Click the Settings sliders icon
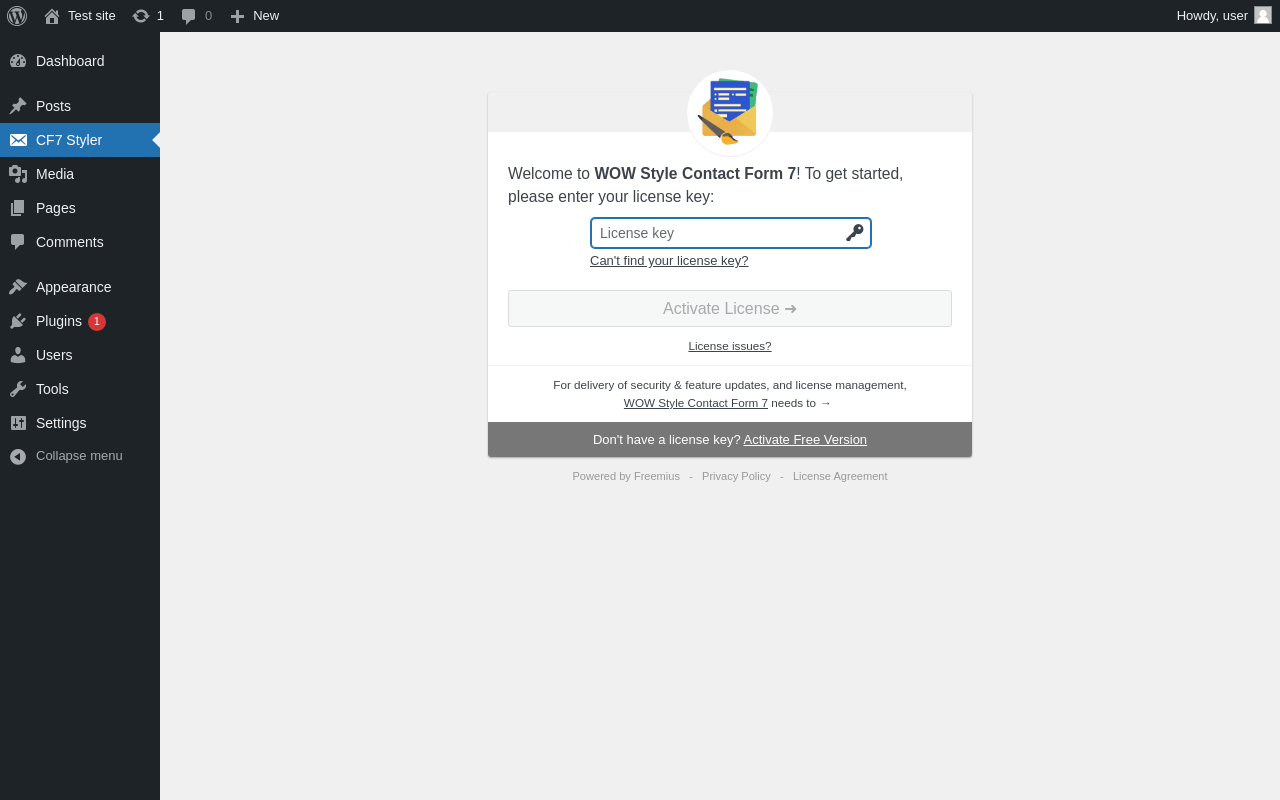Image resolution: width=1280 pixels, height=800 pixels. [x=18, y=423]
